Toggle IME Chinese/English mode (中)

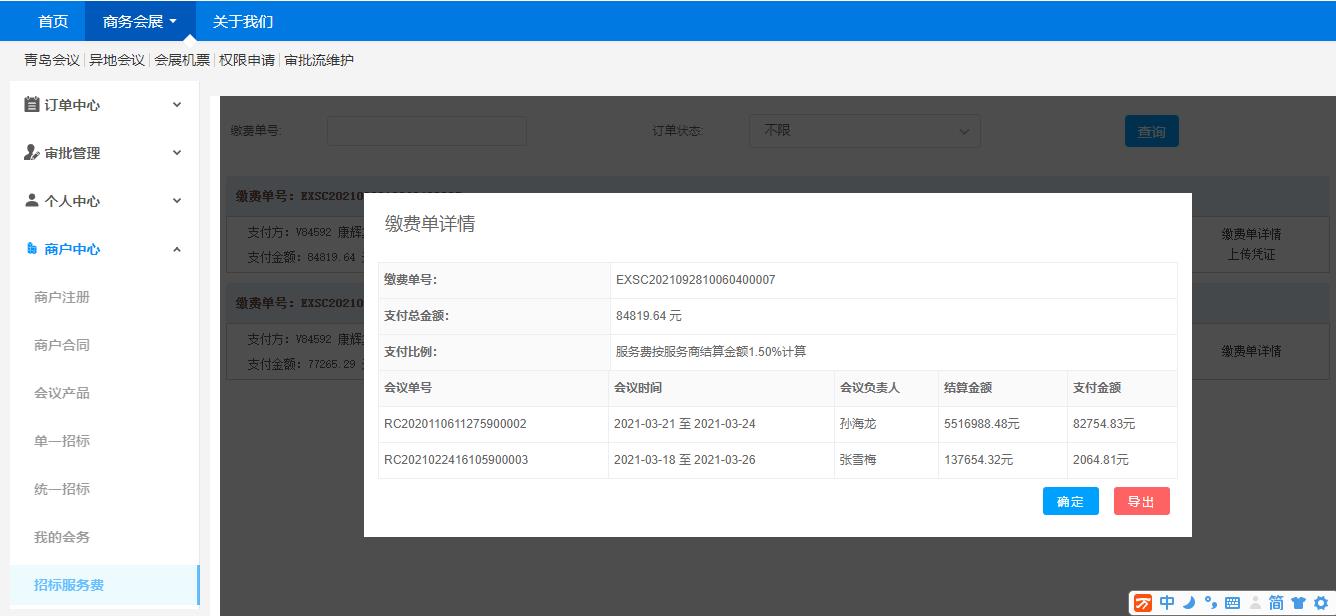1167,603
